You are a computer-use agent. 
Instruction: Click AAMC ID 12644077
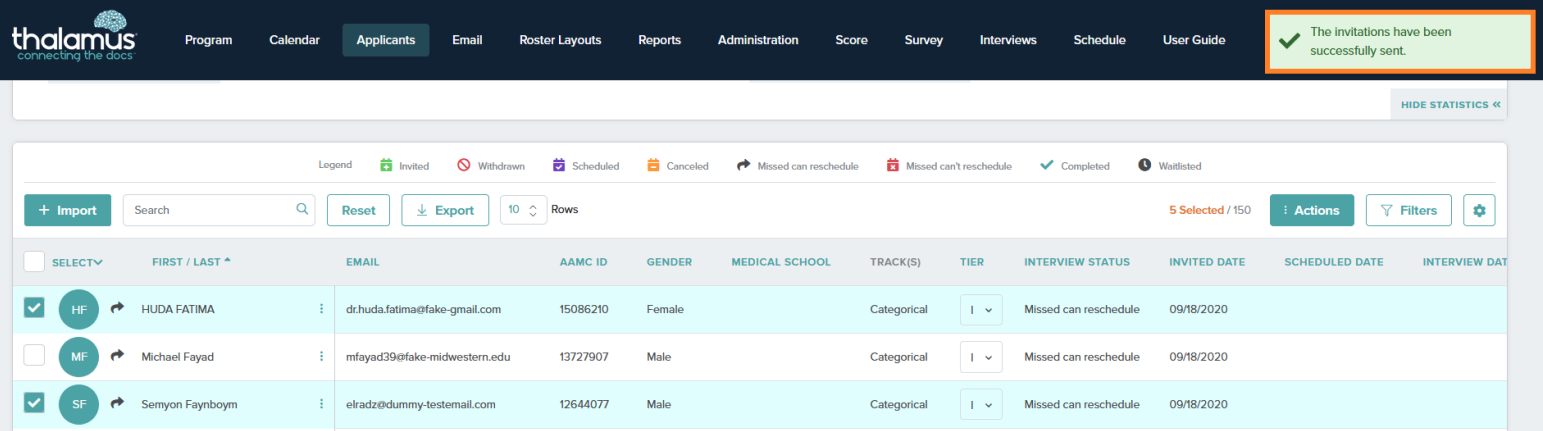coord(584,404)
